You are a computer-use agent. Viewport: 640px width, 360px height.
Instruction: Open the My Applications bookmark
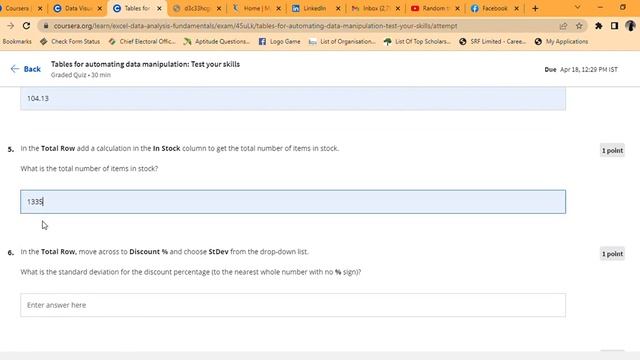562,42
